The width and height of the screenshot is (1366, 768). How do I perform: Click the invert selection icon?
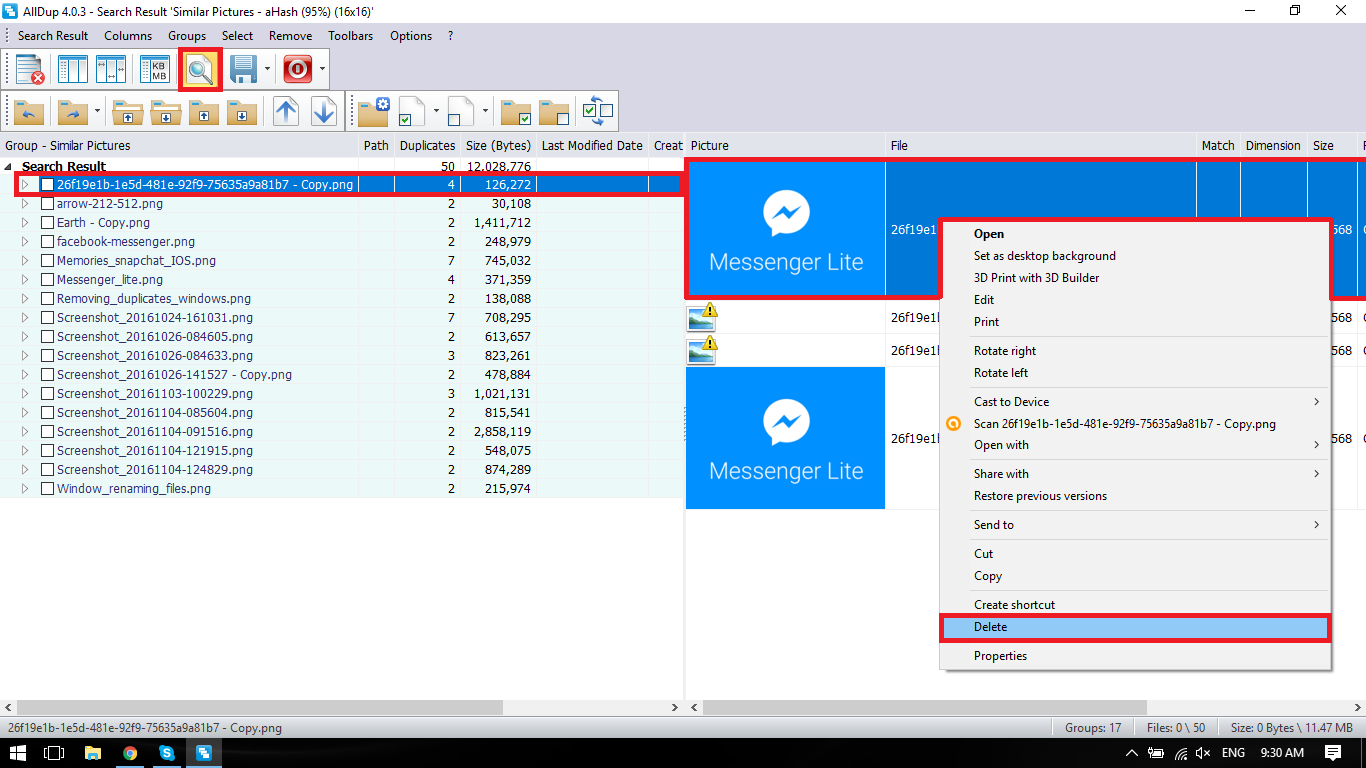pos(597,111)
